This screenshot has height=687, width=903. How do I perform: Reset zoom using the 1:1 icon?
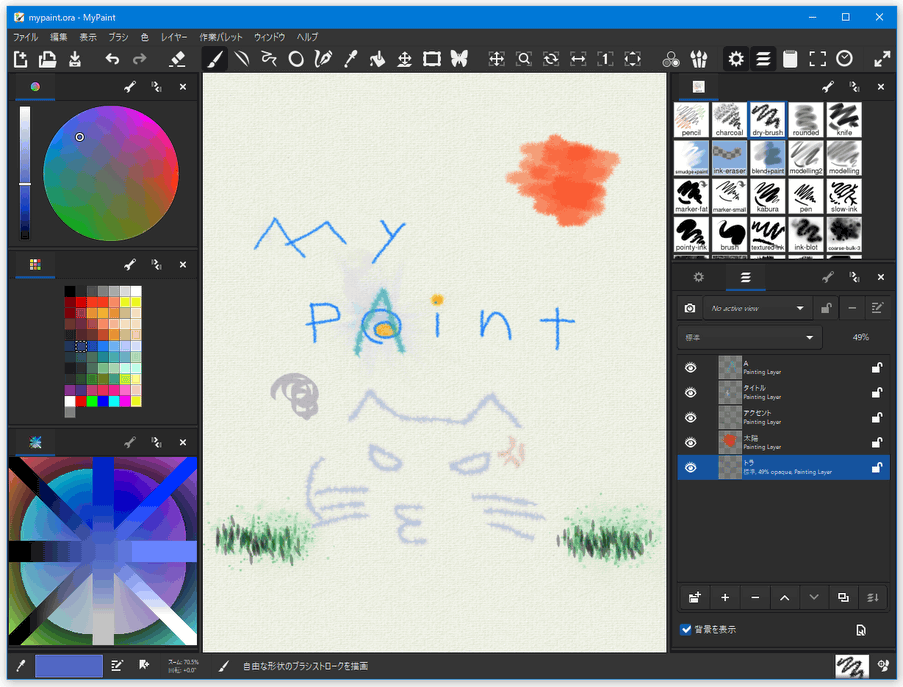coord(605,59)
